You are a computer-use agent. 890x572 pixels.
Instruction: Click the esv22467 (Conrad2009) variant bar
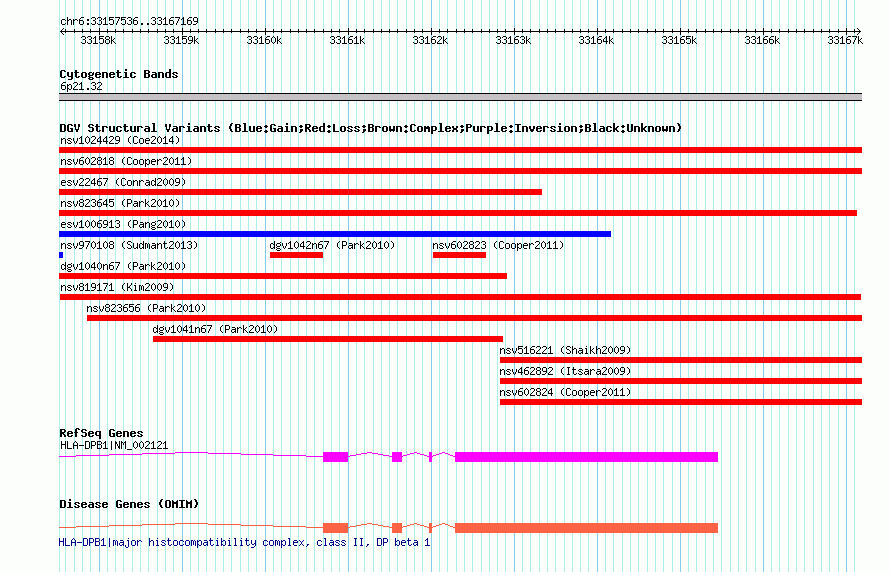pos(300,192)
